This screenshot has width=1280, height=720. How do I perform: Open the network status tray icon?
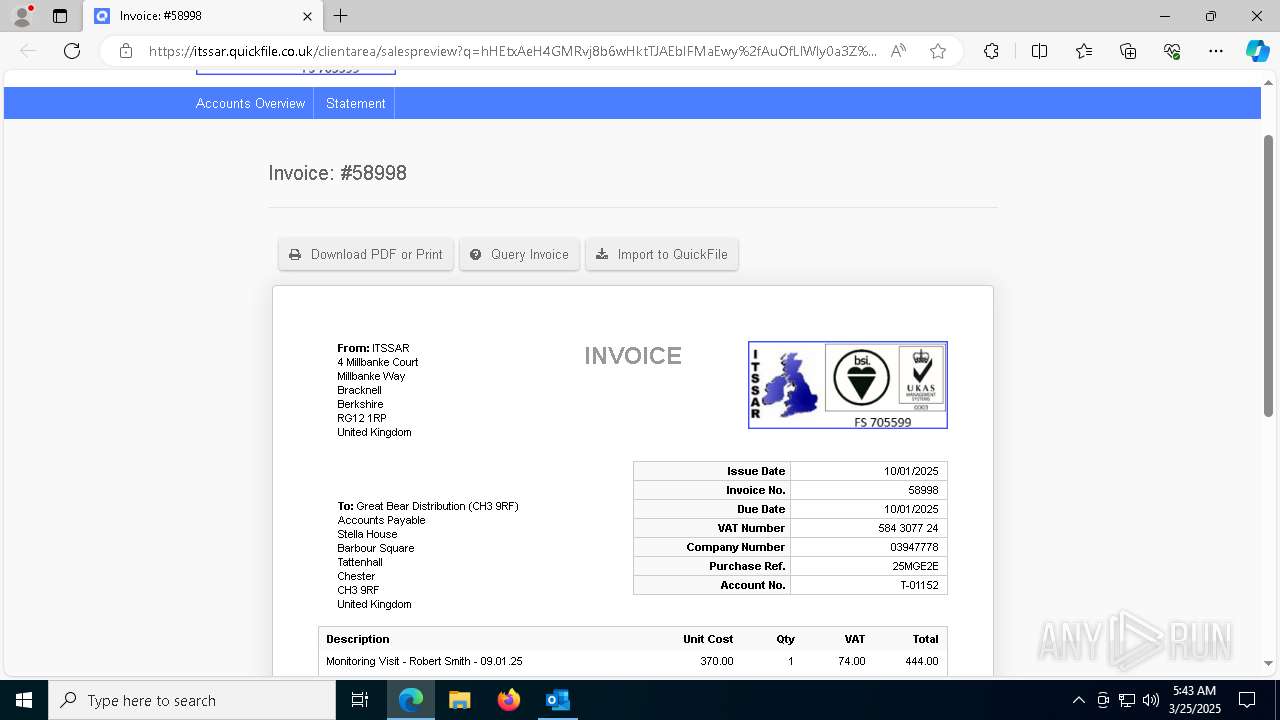pos(1127,700)
